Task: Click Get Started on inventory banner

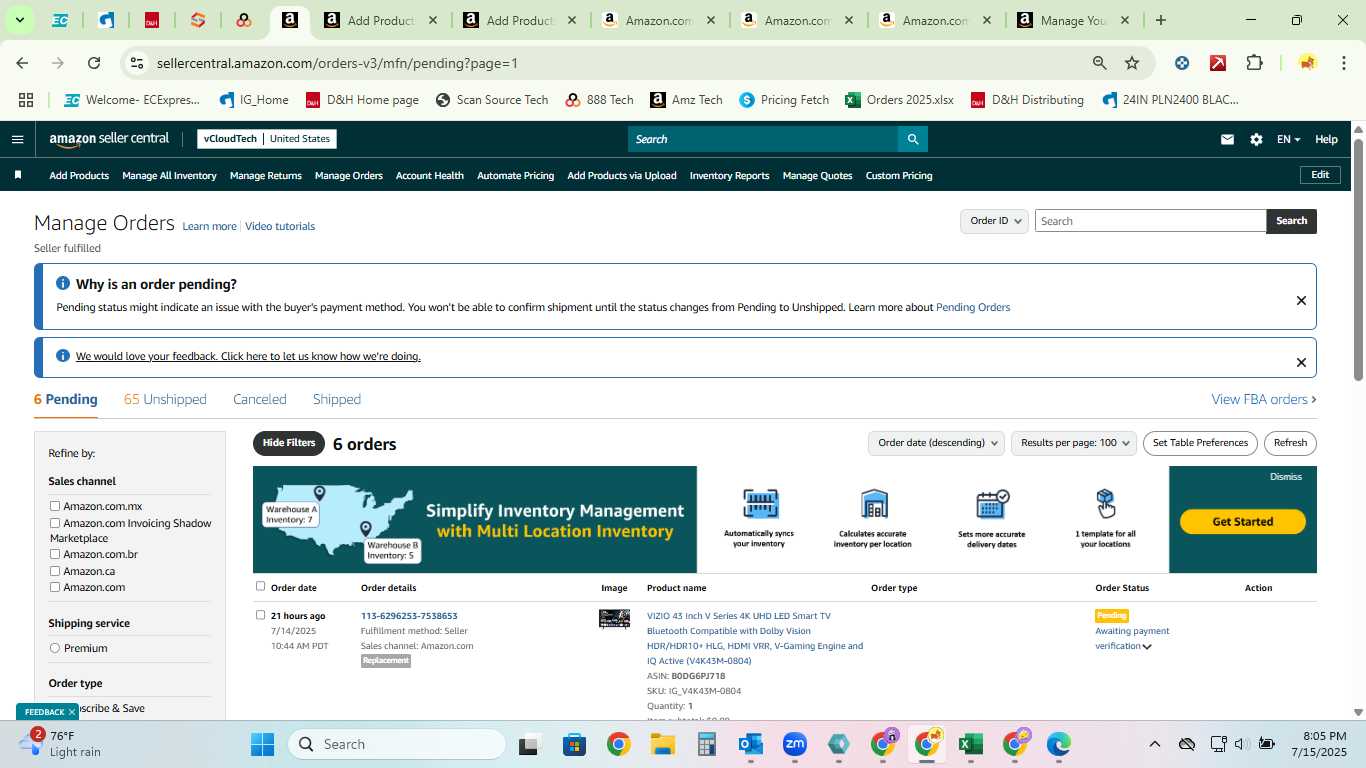Action: [x=1242, y=521]
